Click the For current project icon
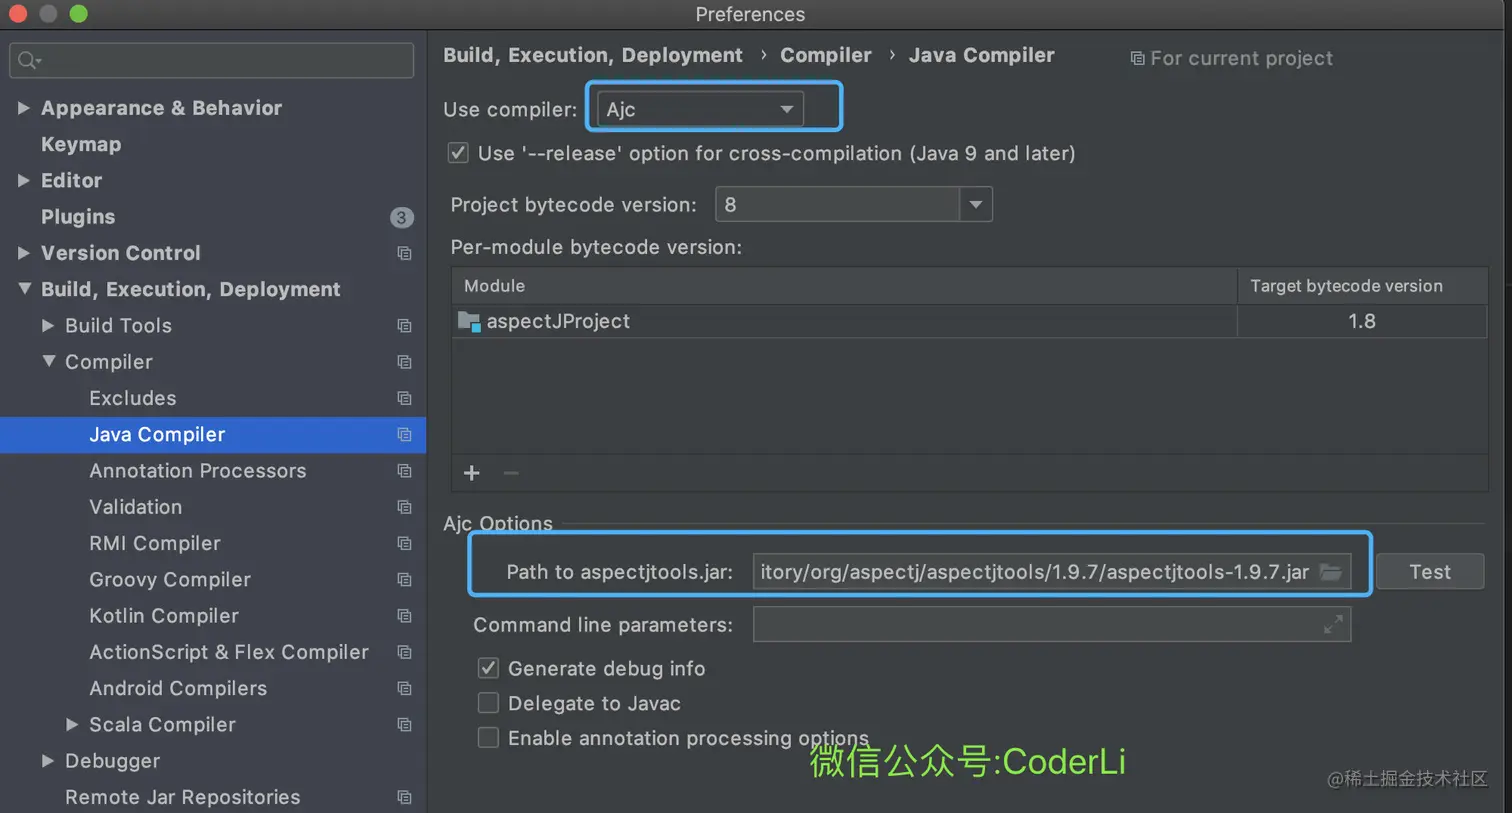This screenshot has height=813, width=1512. point(1138,58)
